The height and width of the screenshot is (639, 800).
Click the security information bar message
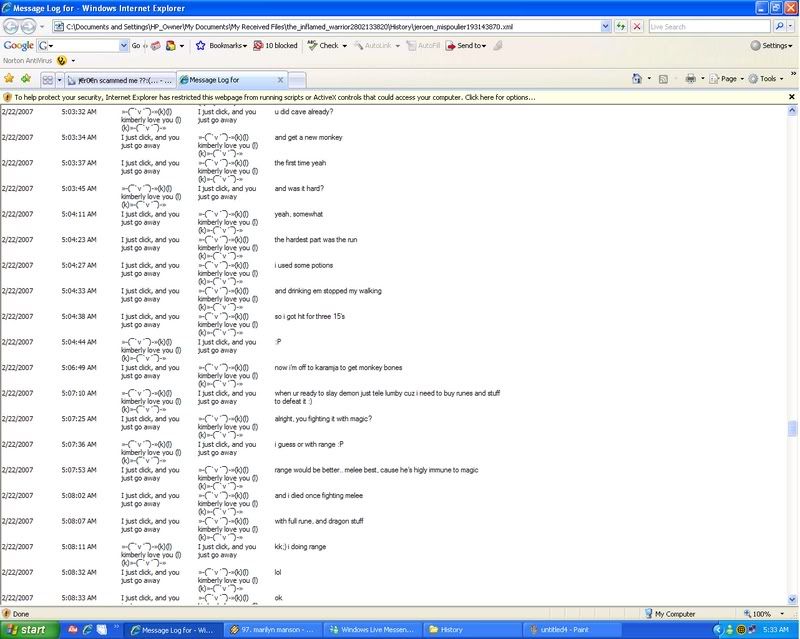point(274,97)
